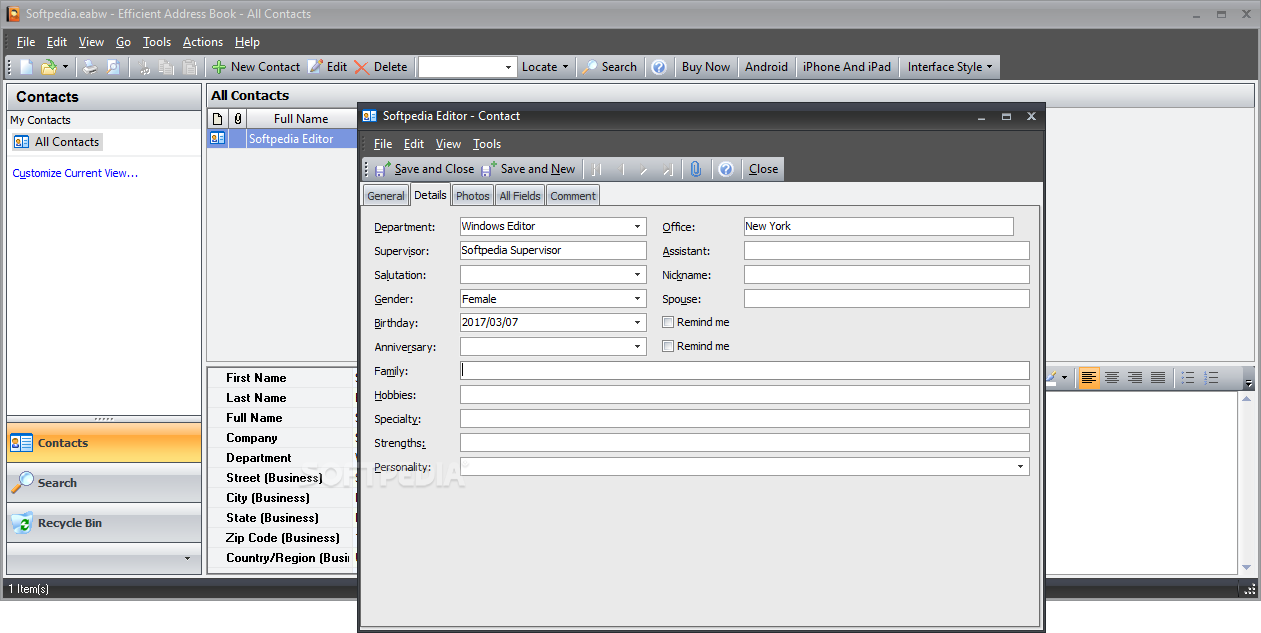Apply bulleted list in comment editor toolbar
Screen dimensions: 1261x633
1188,378
